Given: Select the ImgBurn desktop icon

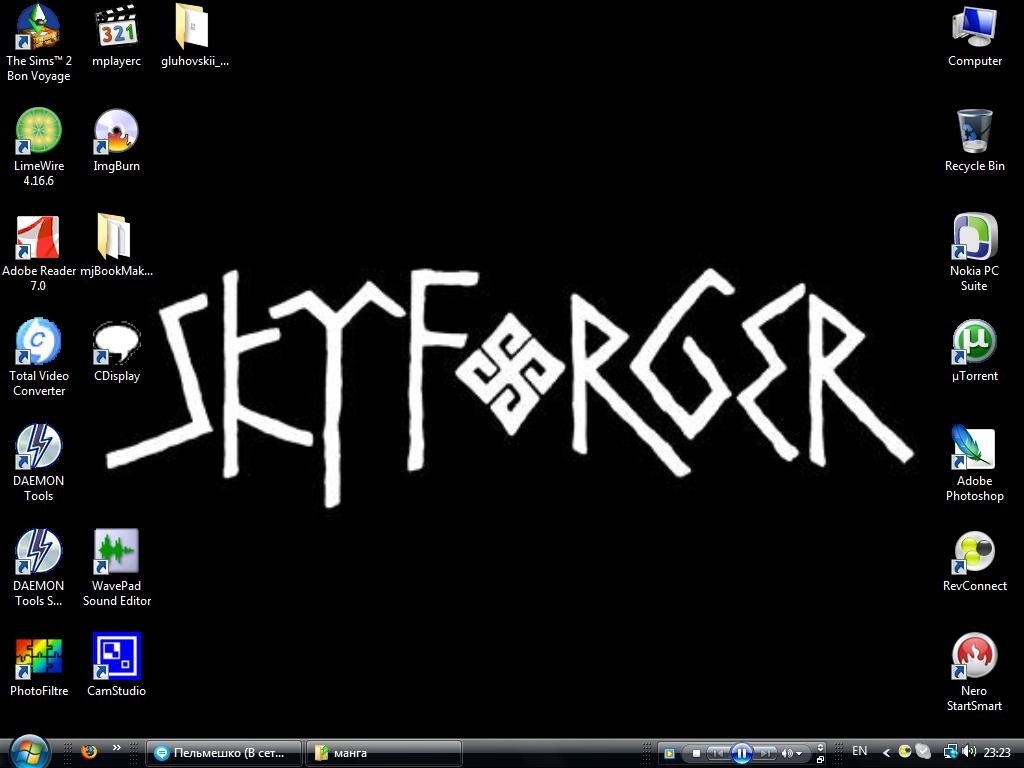Looking at the screenshot, I should pyautogui.click(x=116, y=141).
